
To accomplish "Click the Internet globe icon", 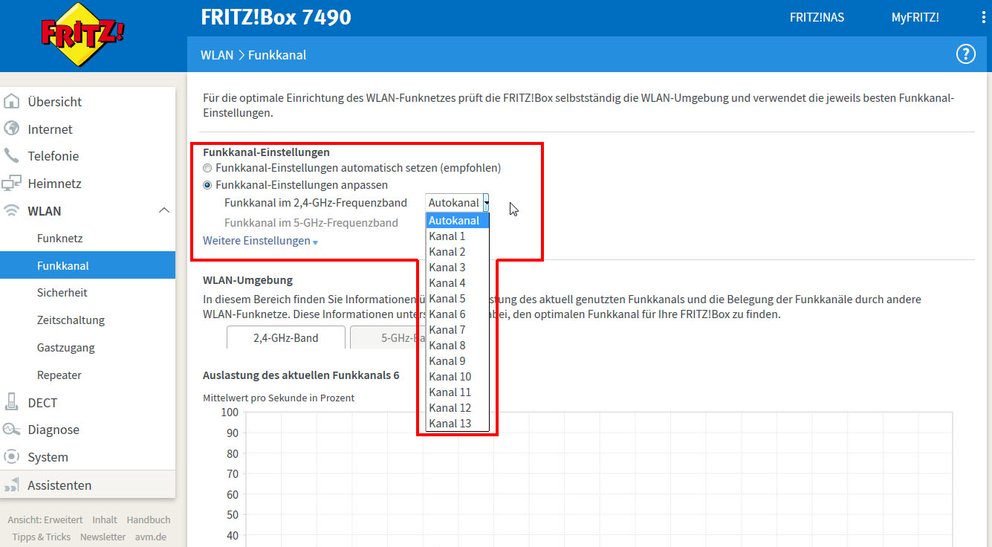I will pyautogui.click(x=11, y=128).
